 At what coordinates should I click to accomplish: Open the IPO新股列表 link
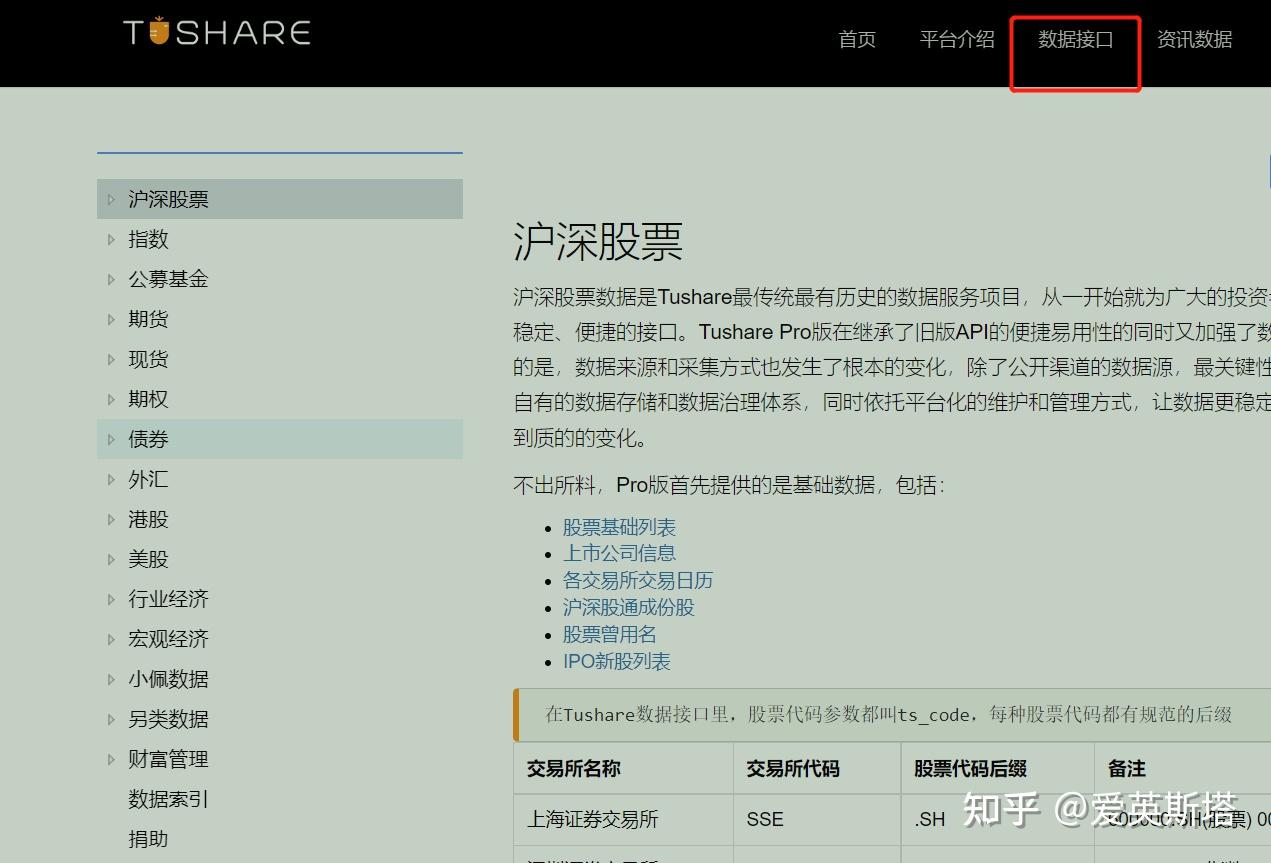tap(616, 661)
